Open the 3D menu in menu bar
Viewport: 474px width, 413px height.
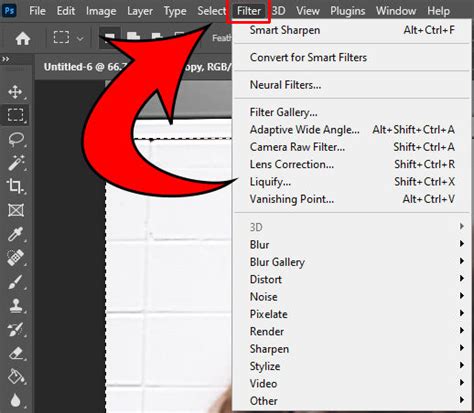[278, 11]
